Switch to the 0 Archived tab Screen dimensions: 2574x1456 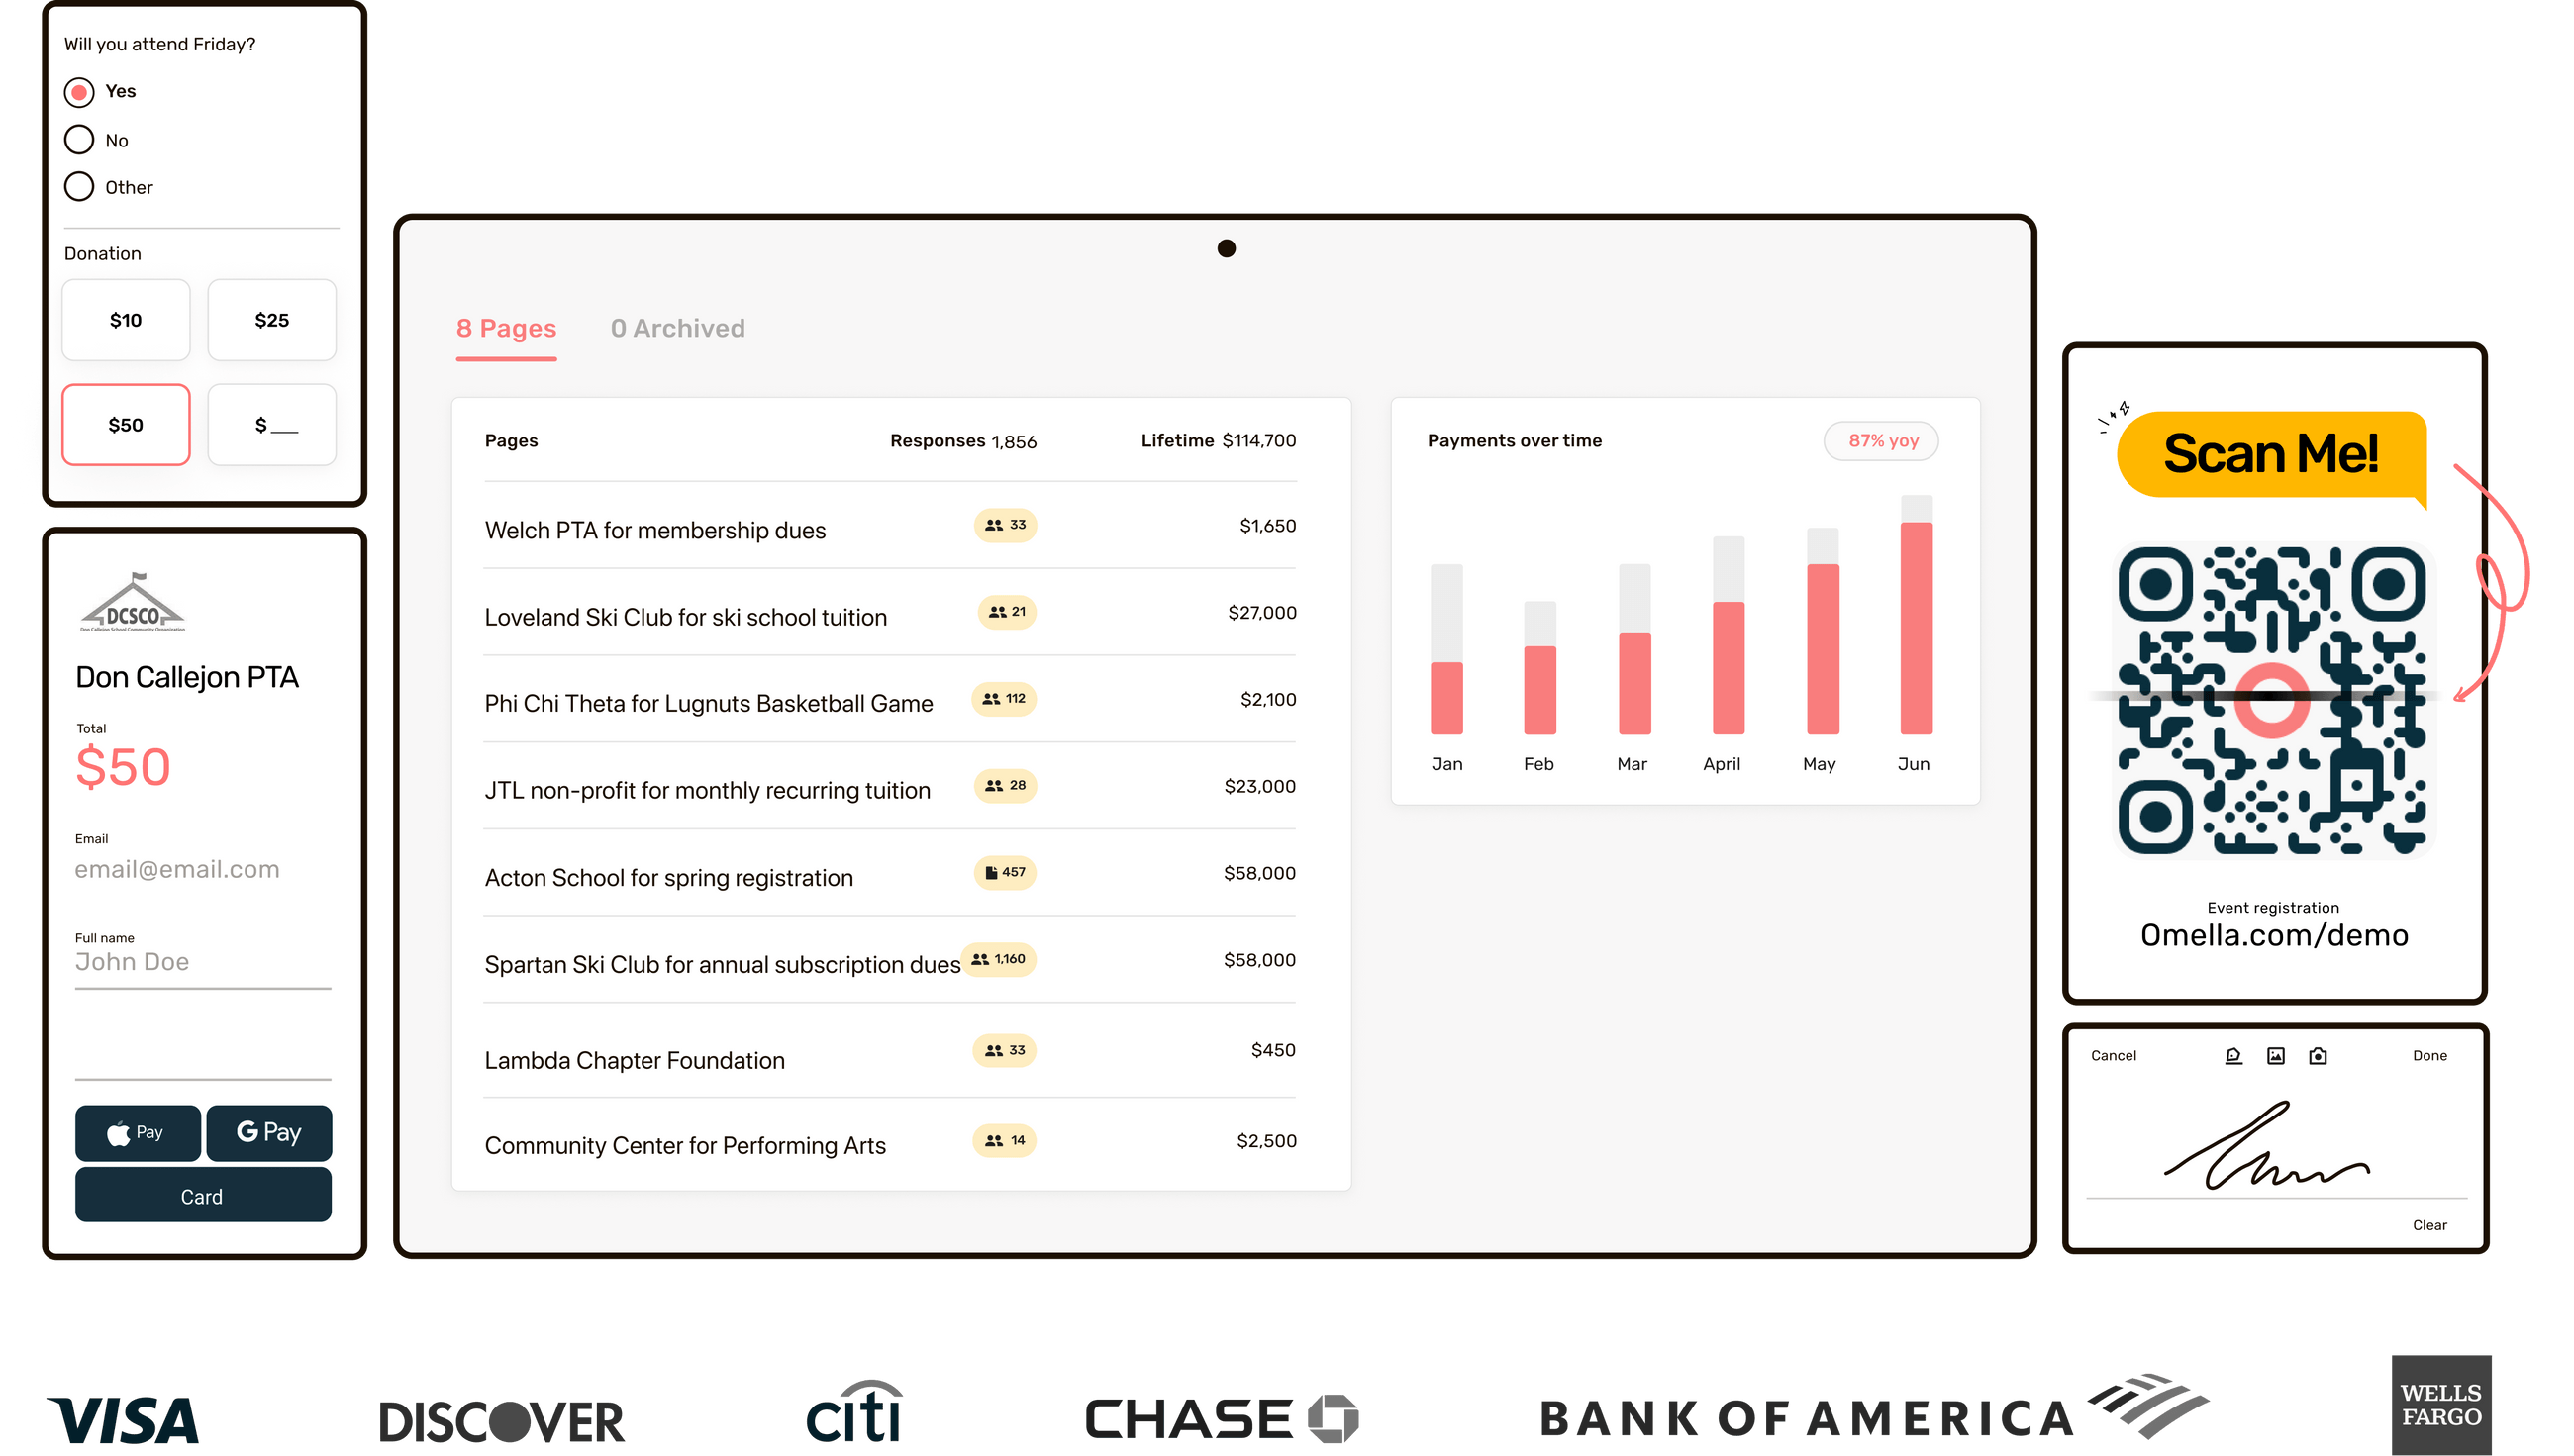[678, 328]
